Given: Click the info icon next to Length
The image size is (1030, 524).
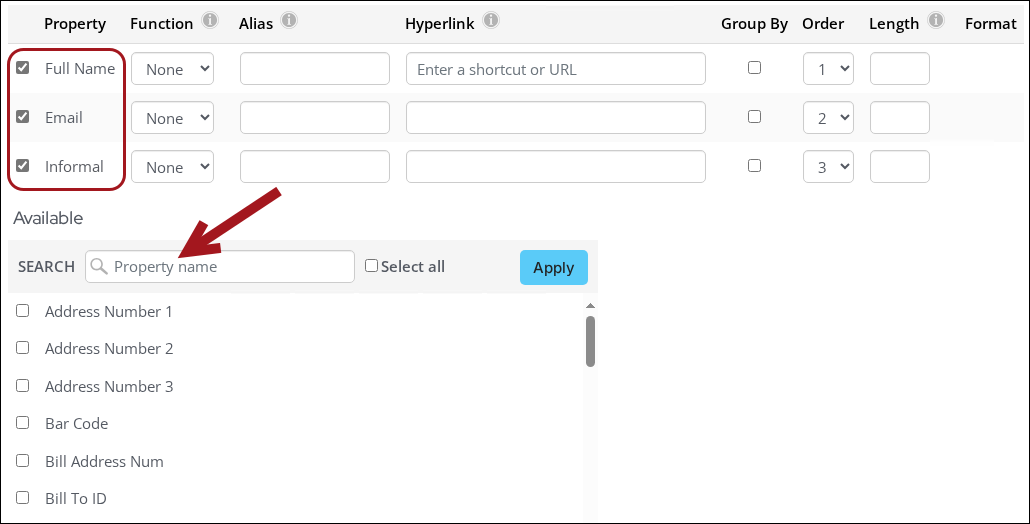Looking at the screenshot, I should (x=936, y=21).
